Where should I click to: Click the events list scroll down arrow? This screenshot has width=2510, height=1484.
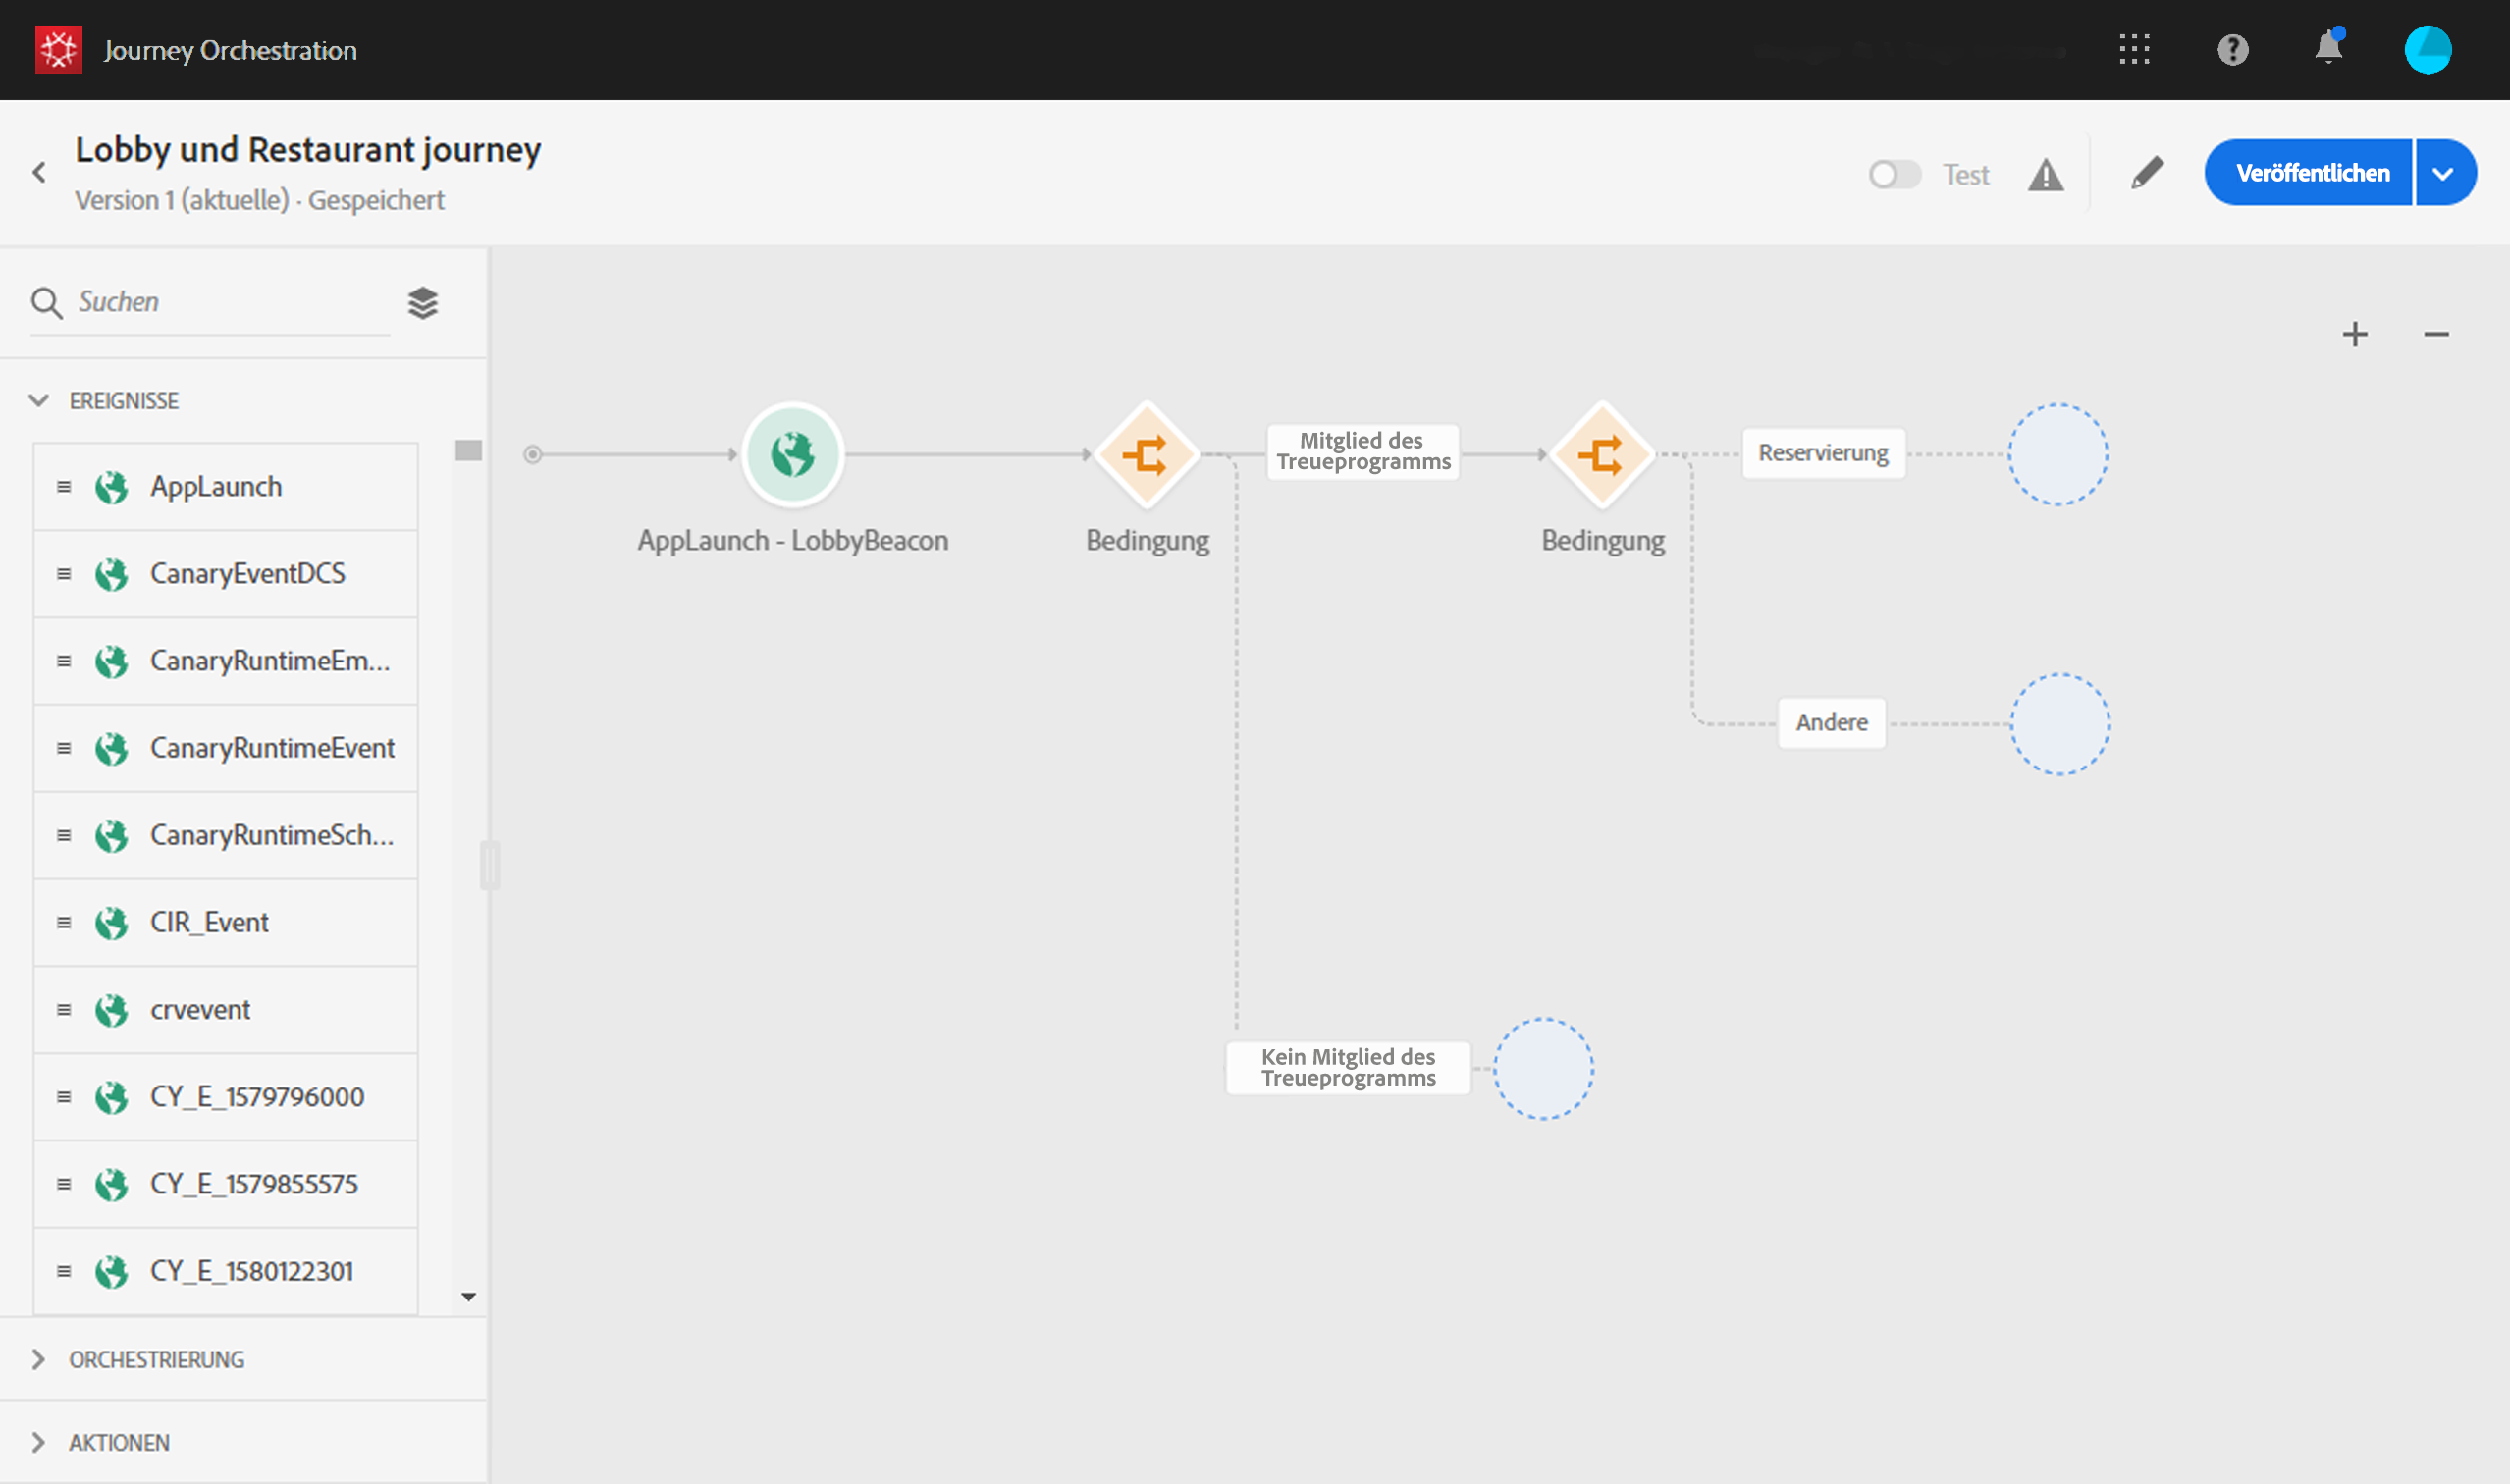468,1297
